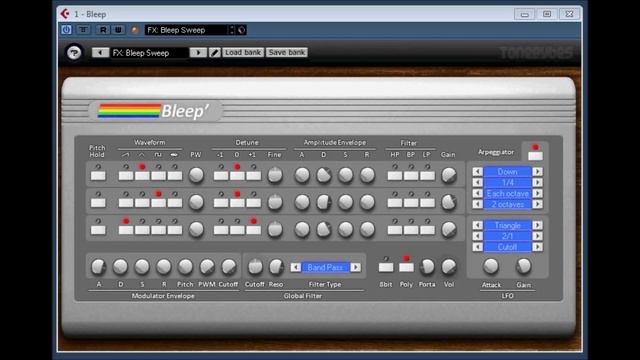This screenshot has width=640, height=360.
Task: Click the Modulator Envelope Pitch knob
Action: tap(185, 267)
